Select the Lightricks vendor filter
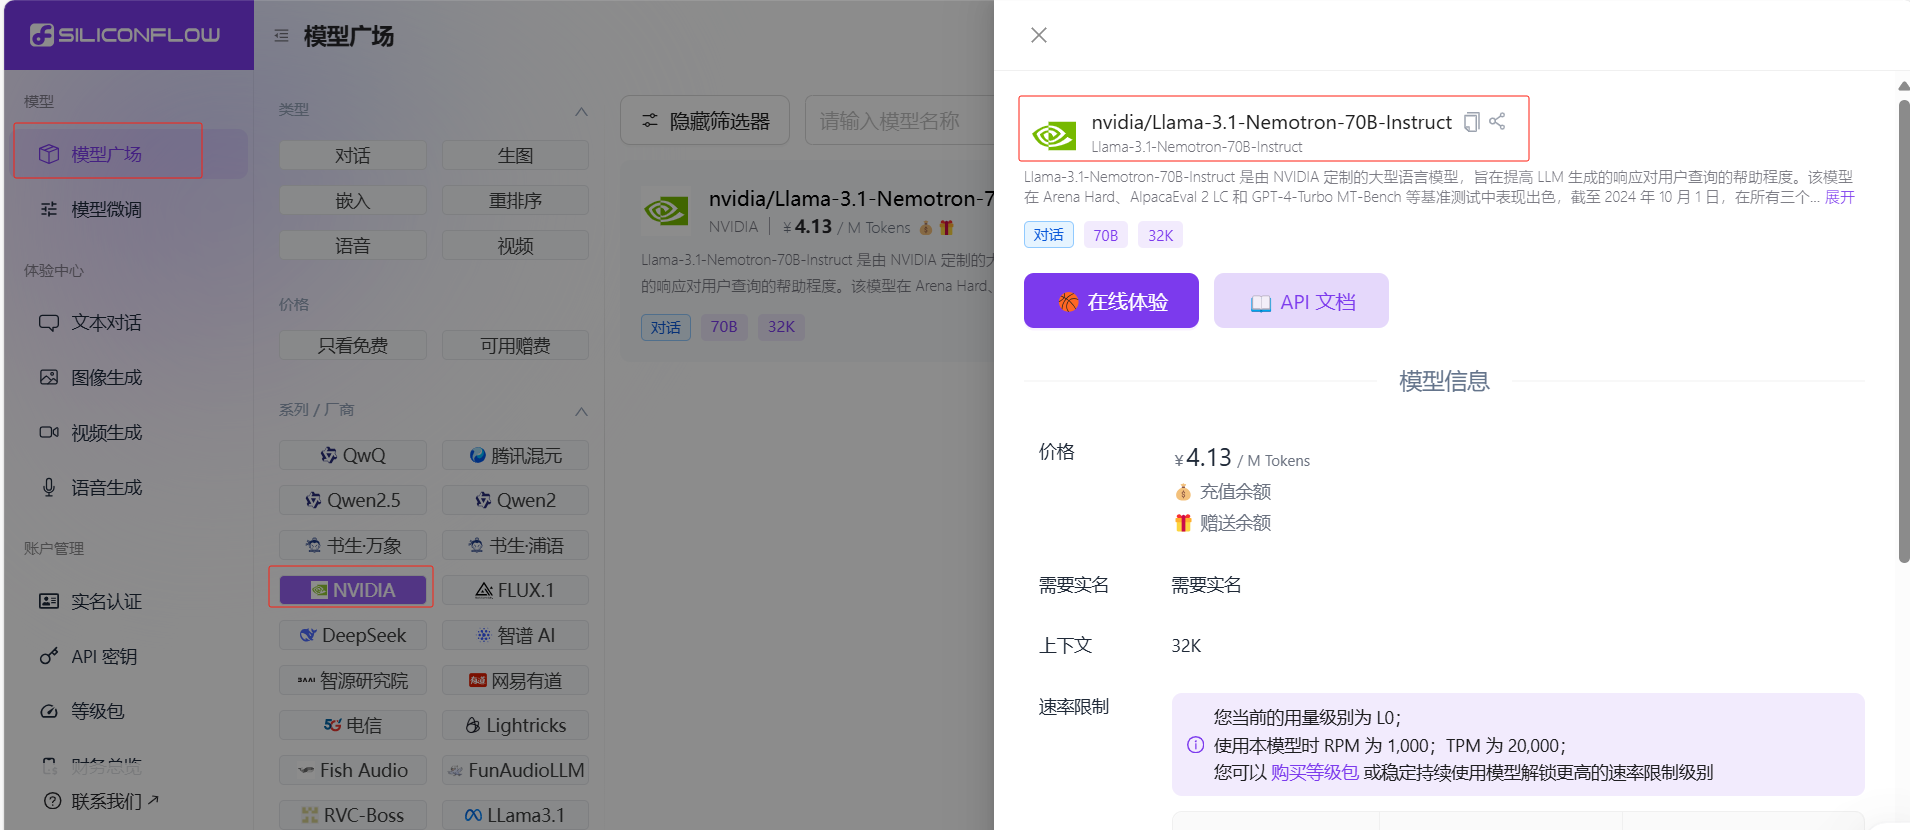 tap(515, 725)
